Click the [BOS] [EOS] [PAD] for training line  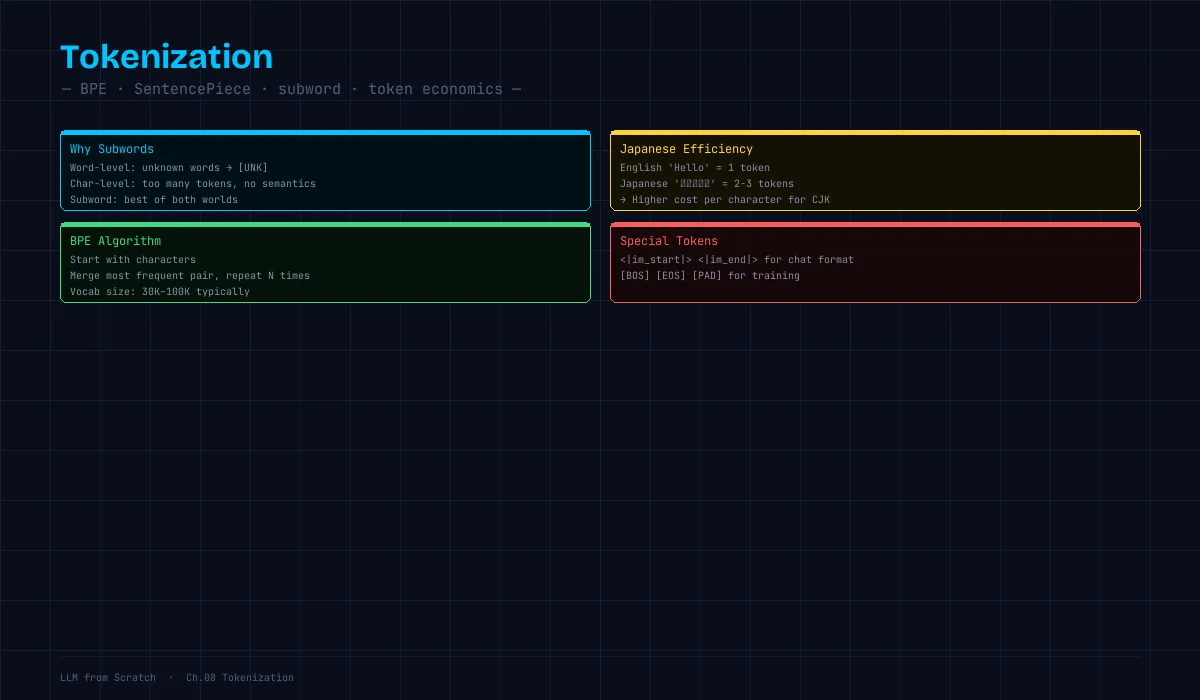pyautogui.click(x=710, y=276)
